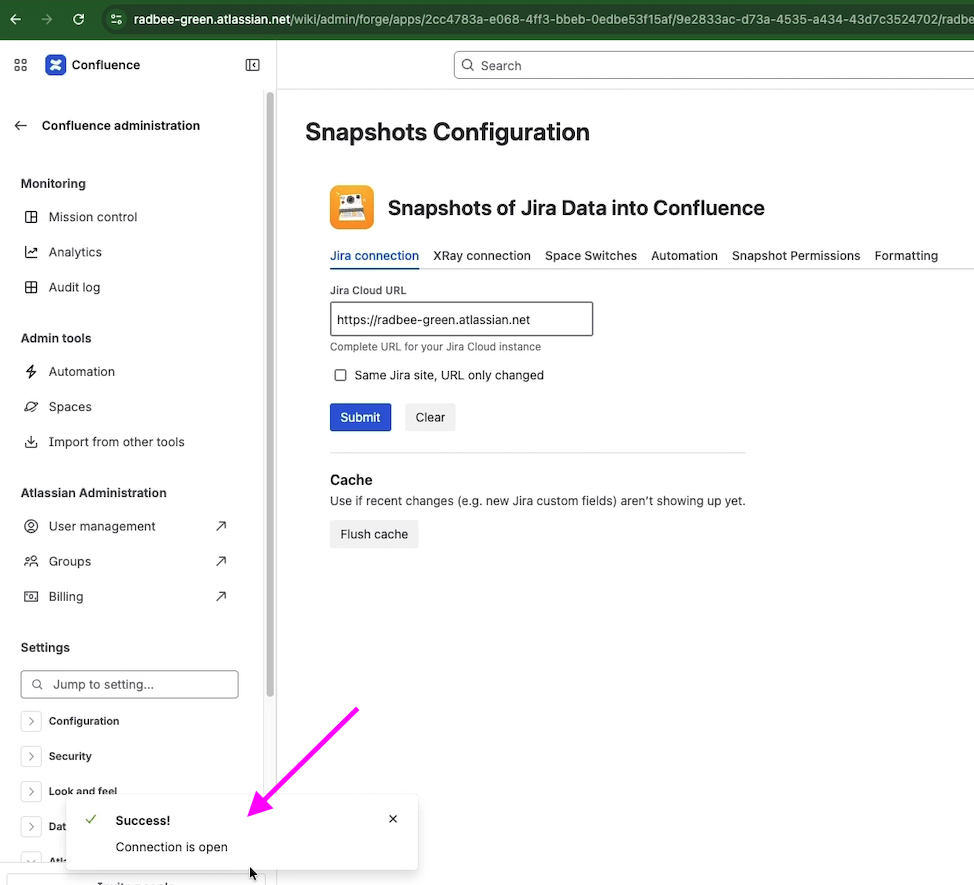Image resolution: width=974 pixels, height=885 pixels.
Task: Click the browser forward arrow
Action: pyautogui.click(x=47, y=19)
